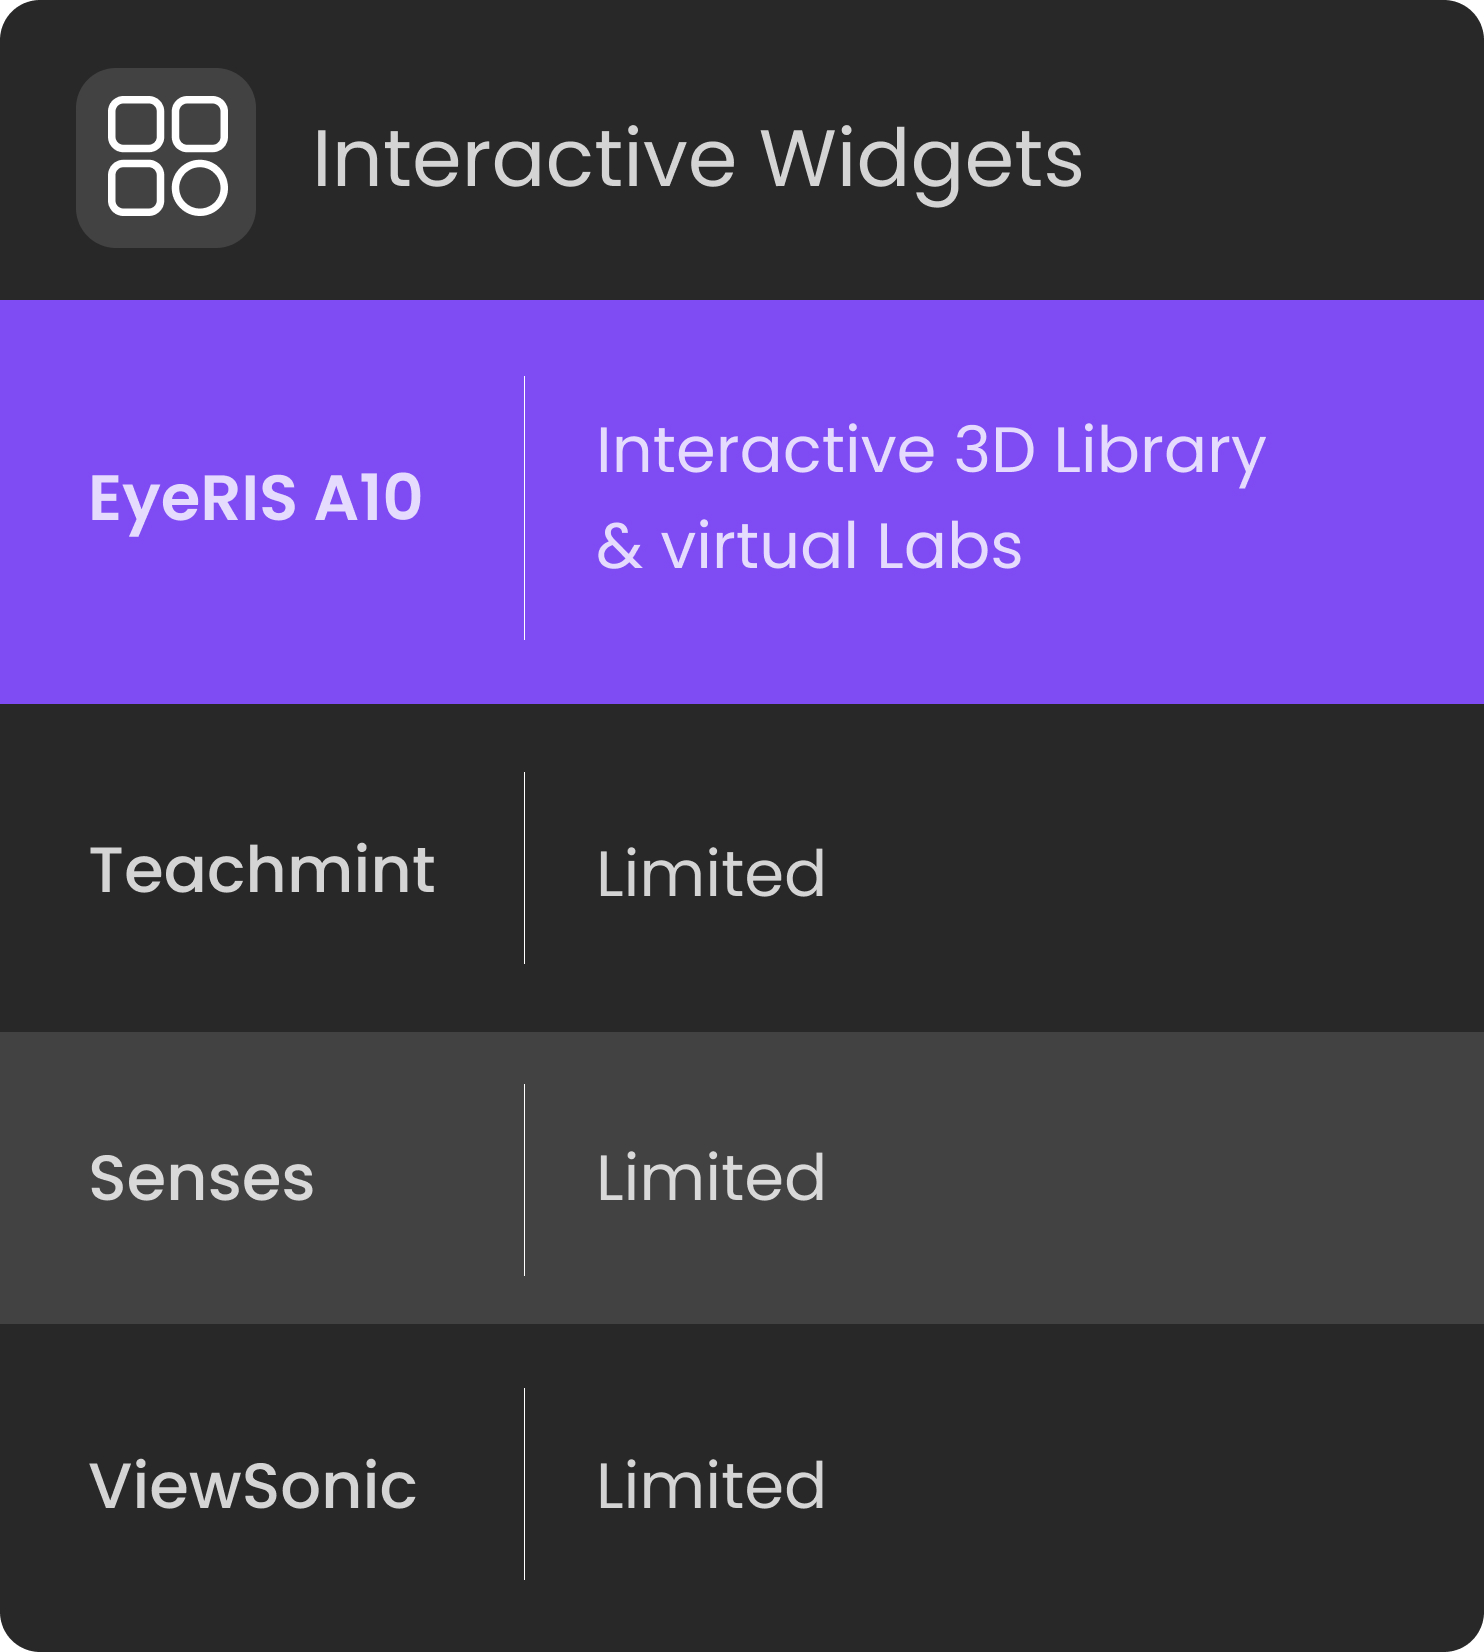
Task: Click the Interactive 3D Library text line
Action: click(x=930, y=451)
